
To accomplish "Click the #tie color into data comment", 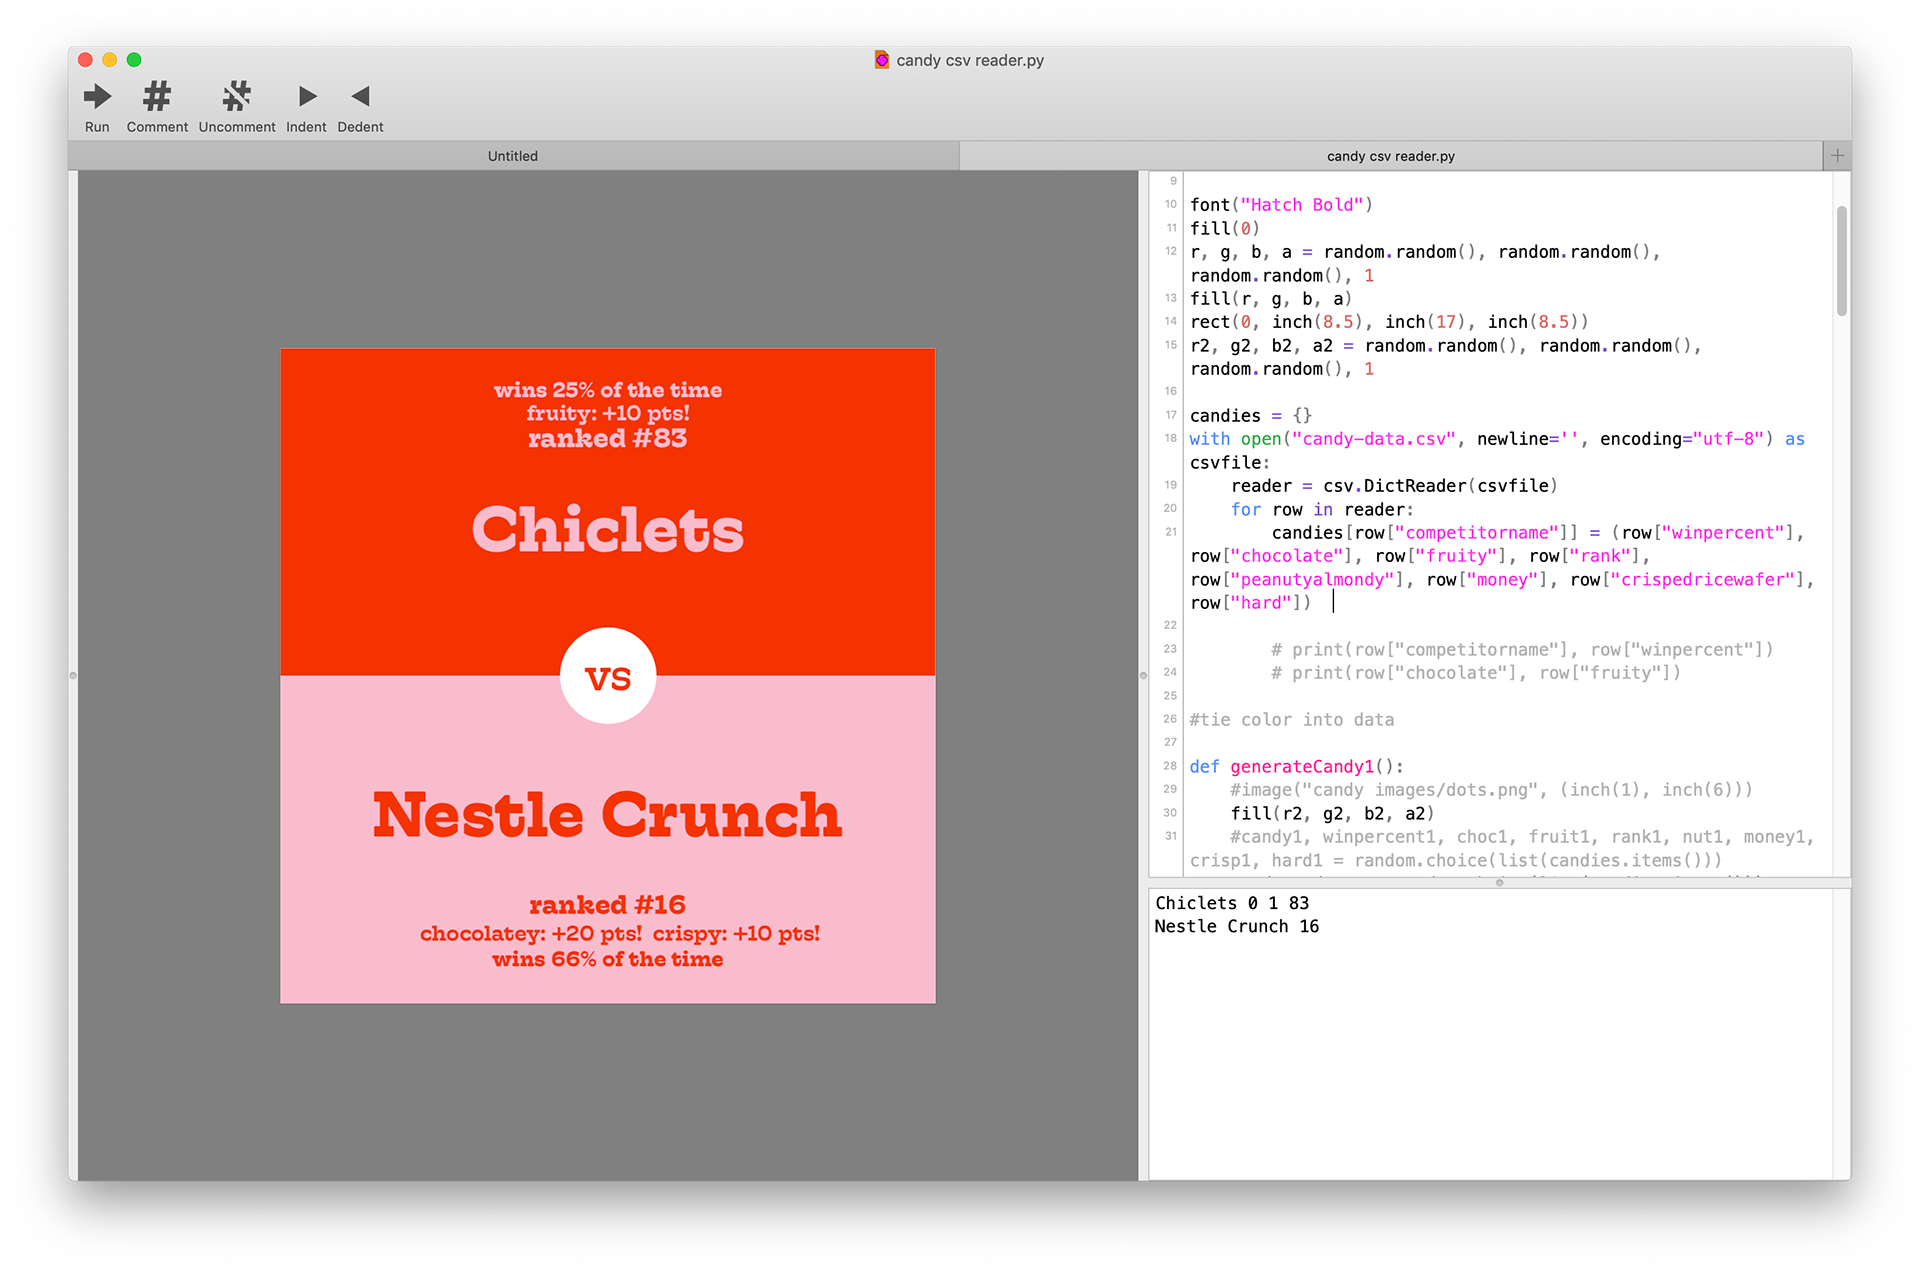I will point(1291,720).
